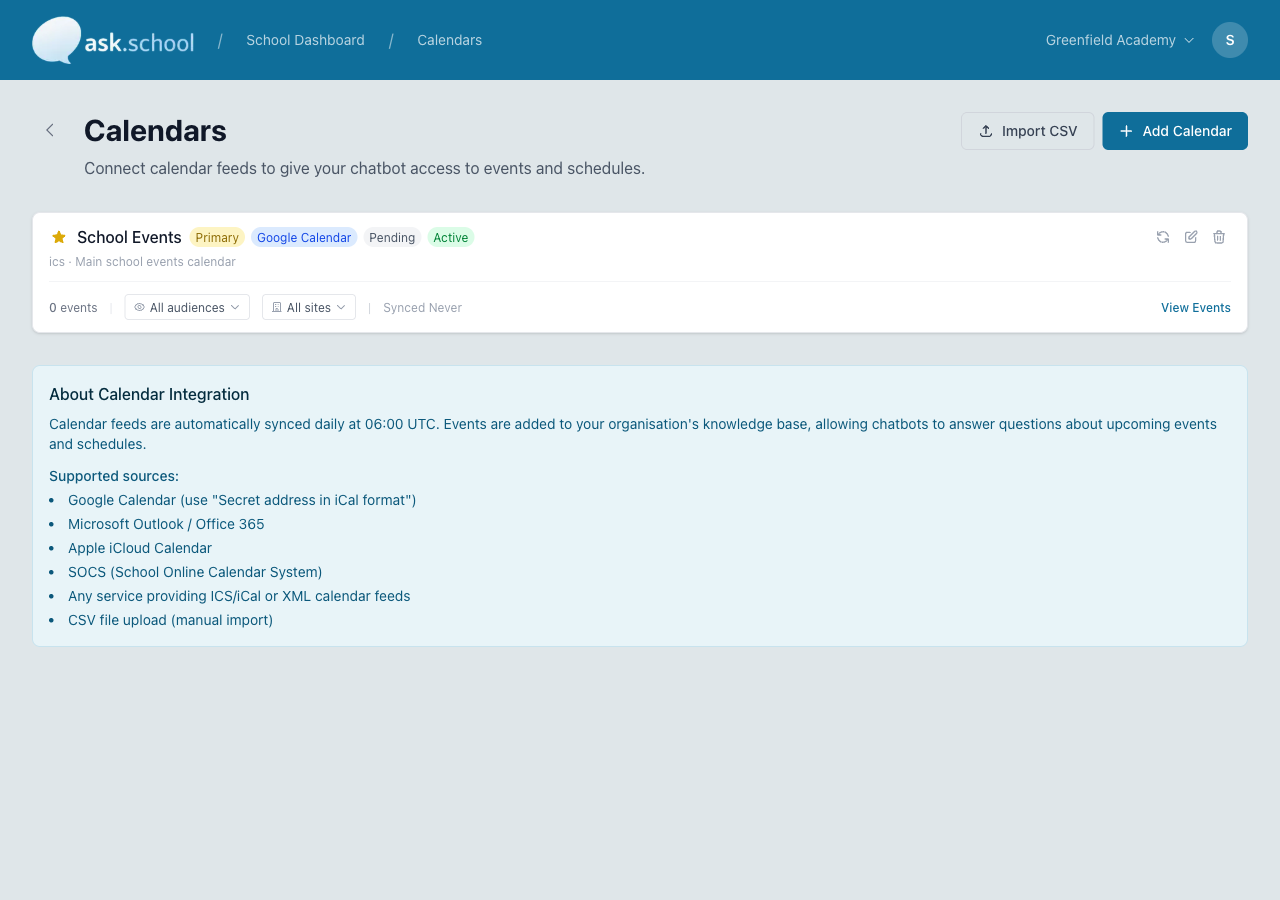Click the Pending status badge
This screenshot has height=900, width=1280.
tap(392, 237)
